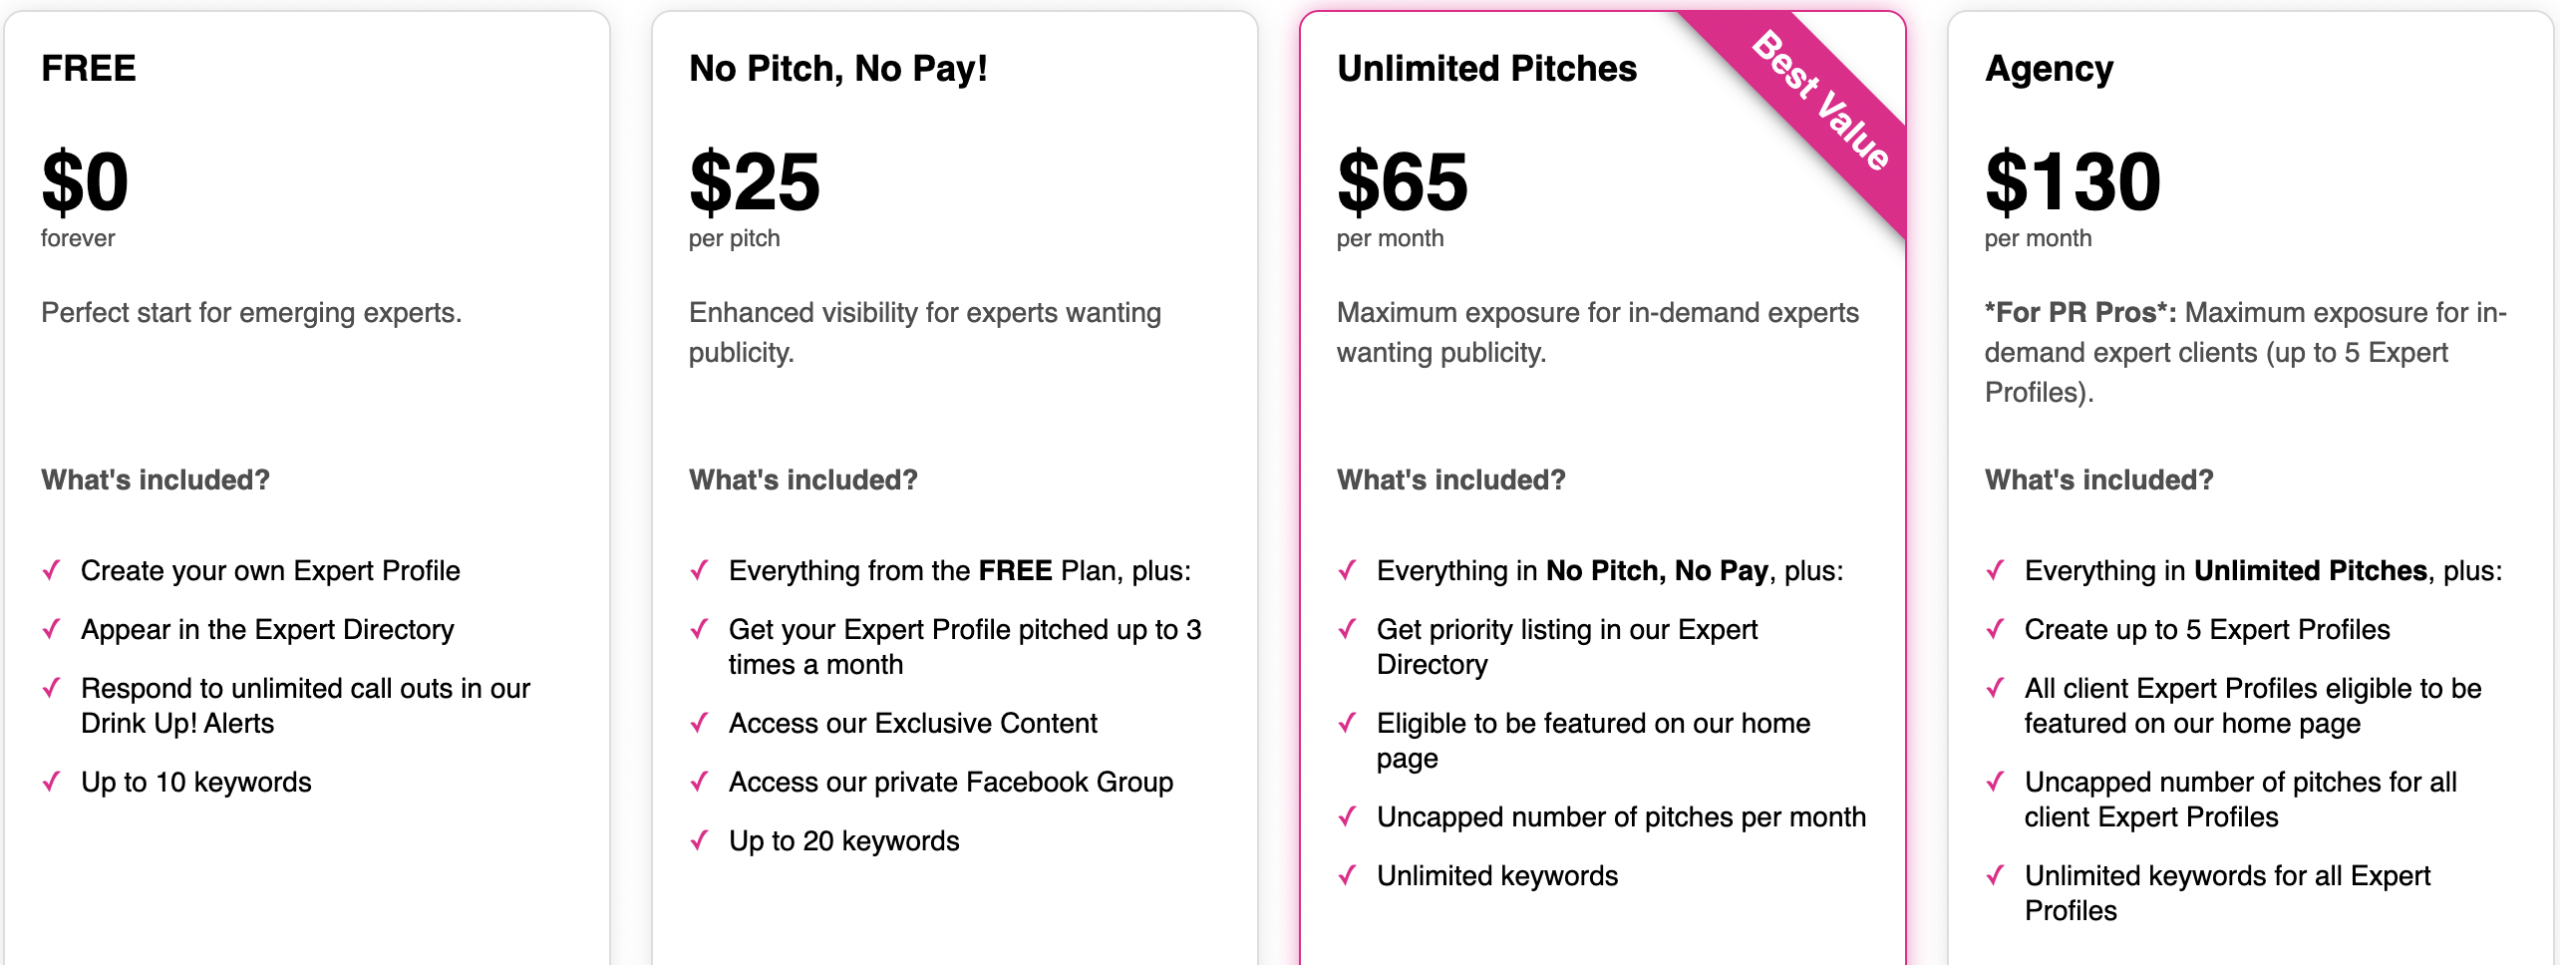The image size is (2560, 965).
Task: Choose the Unlimited Pitches plan title
Action: coord(1486,69)
